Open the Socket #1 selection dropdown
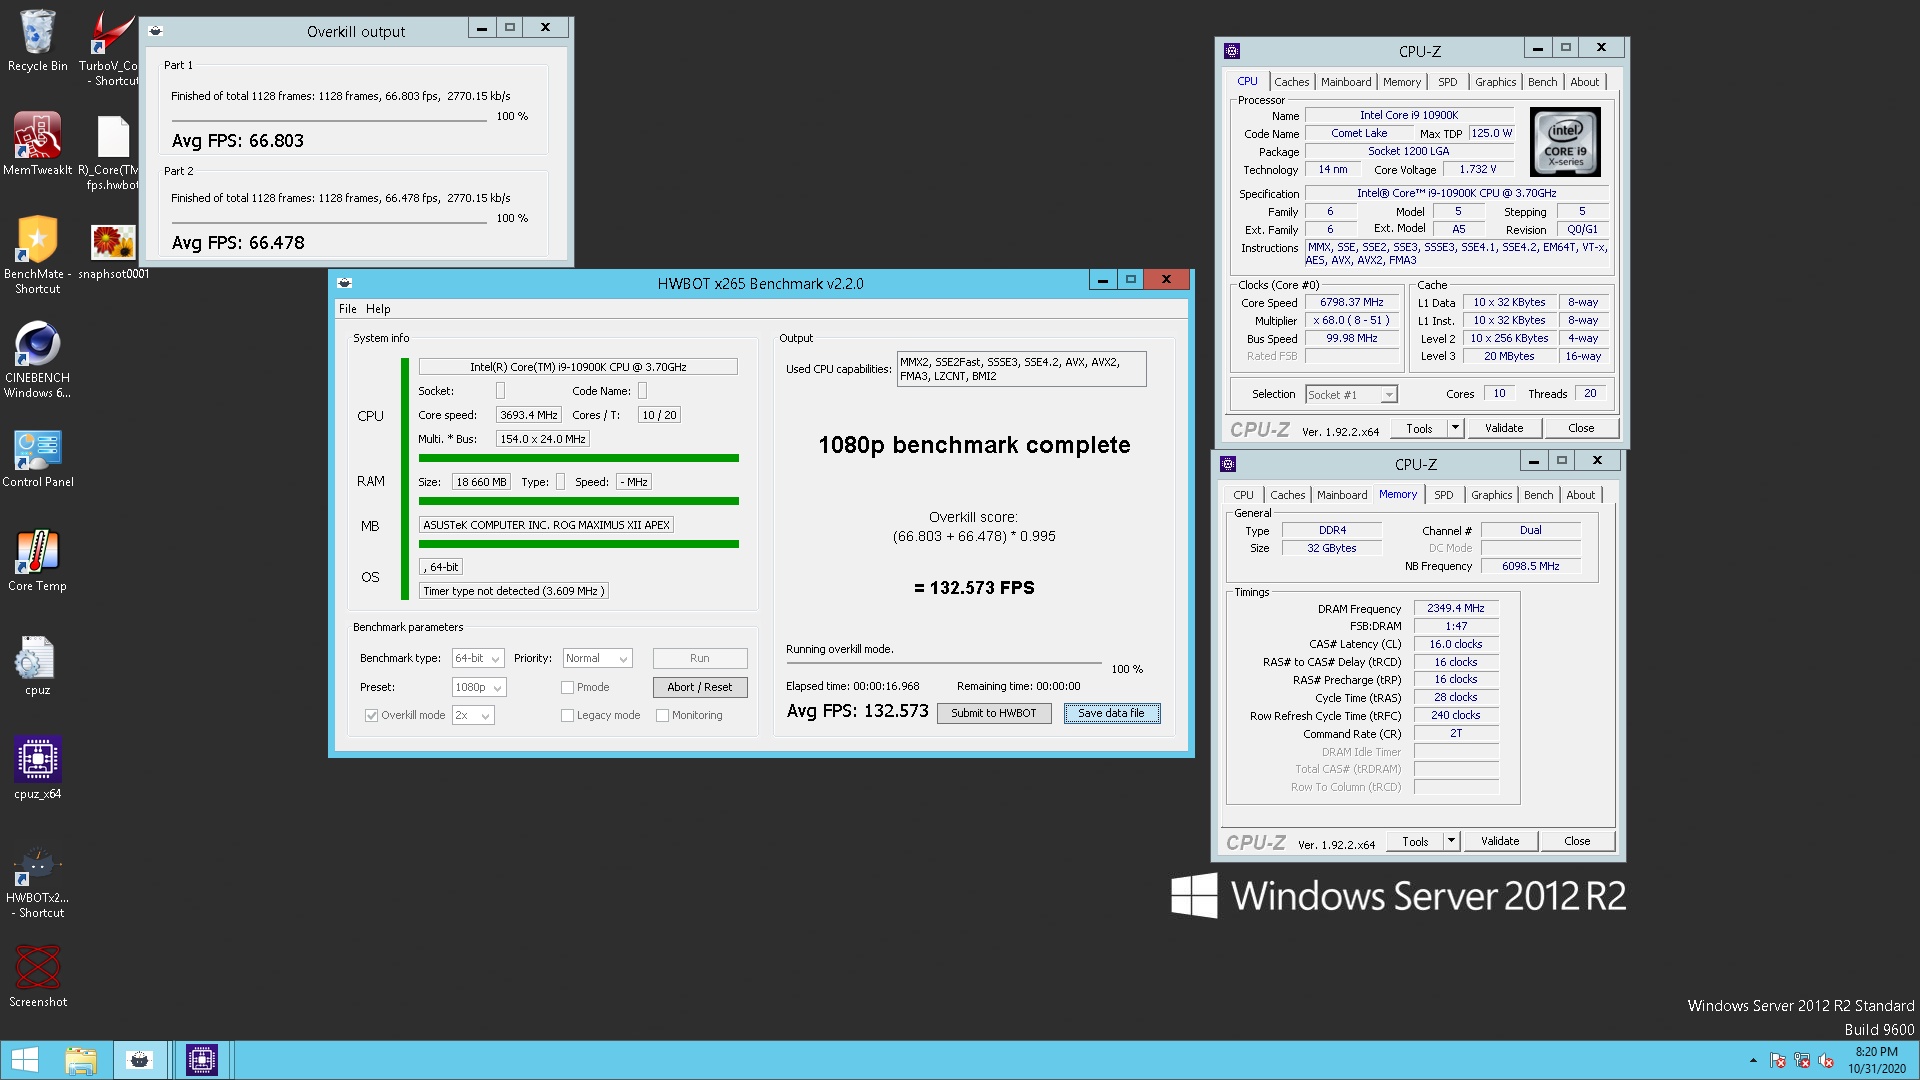Viewport: 1920px width, 1080px height. (x=1351, y=395)
